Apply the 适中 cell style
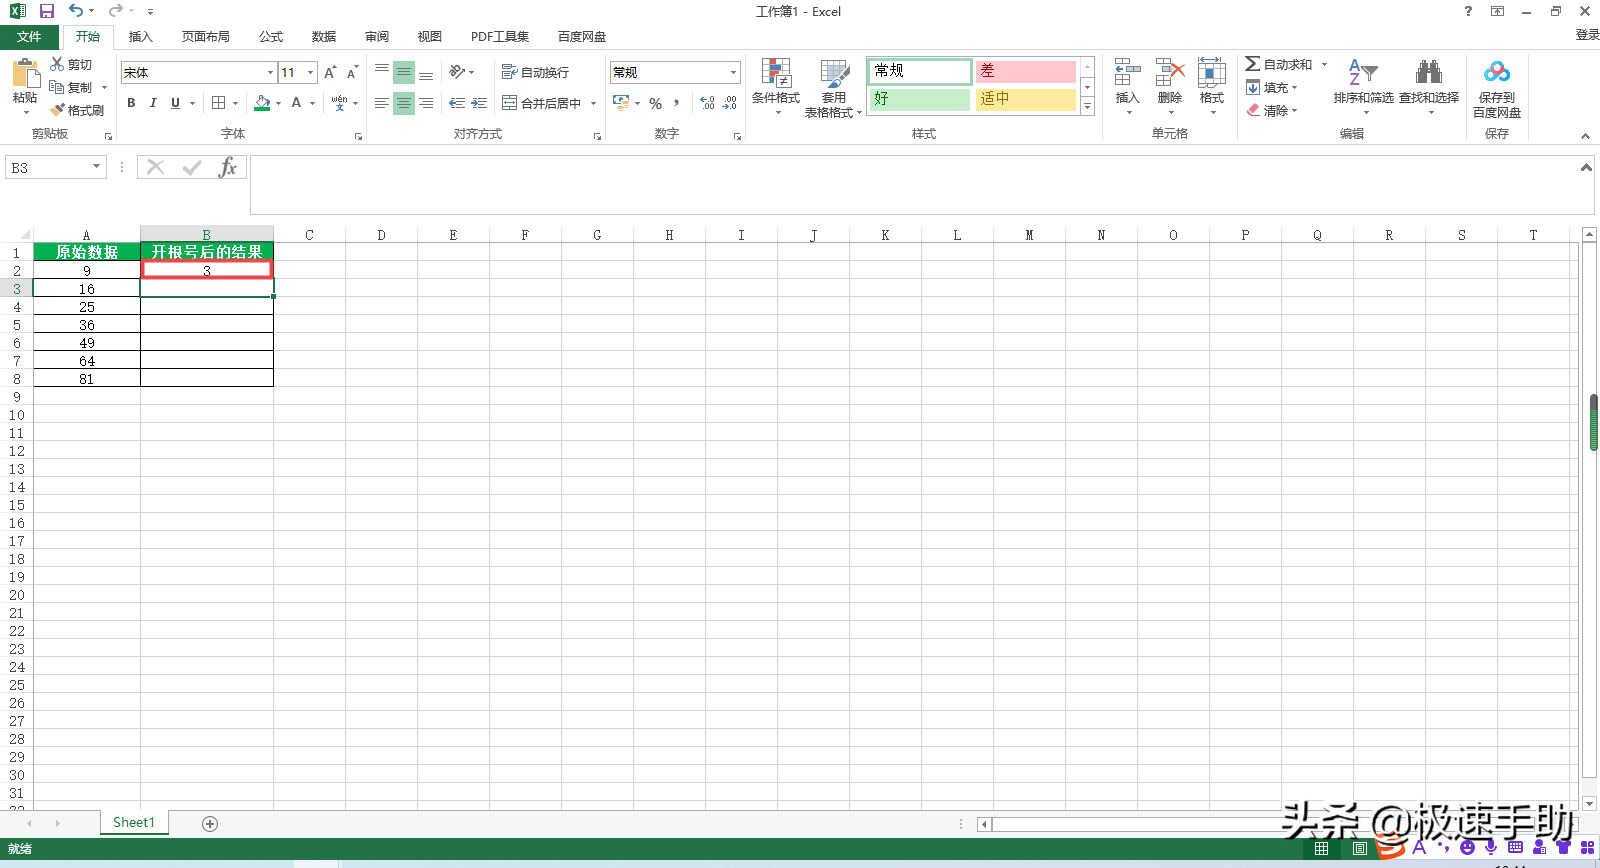The height and width of the screenshot is (868, 1600). click(1025, 99)
